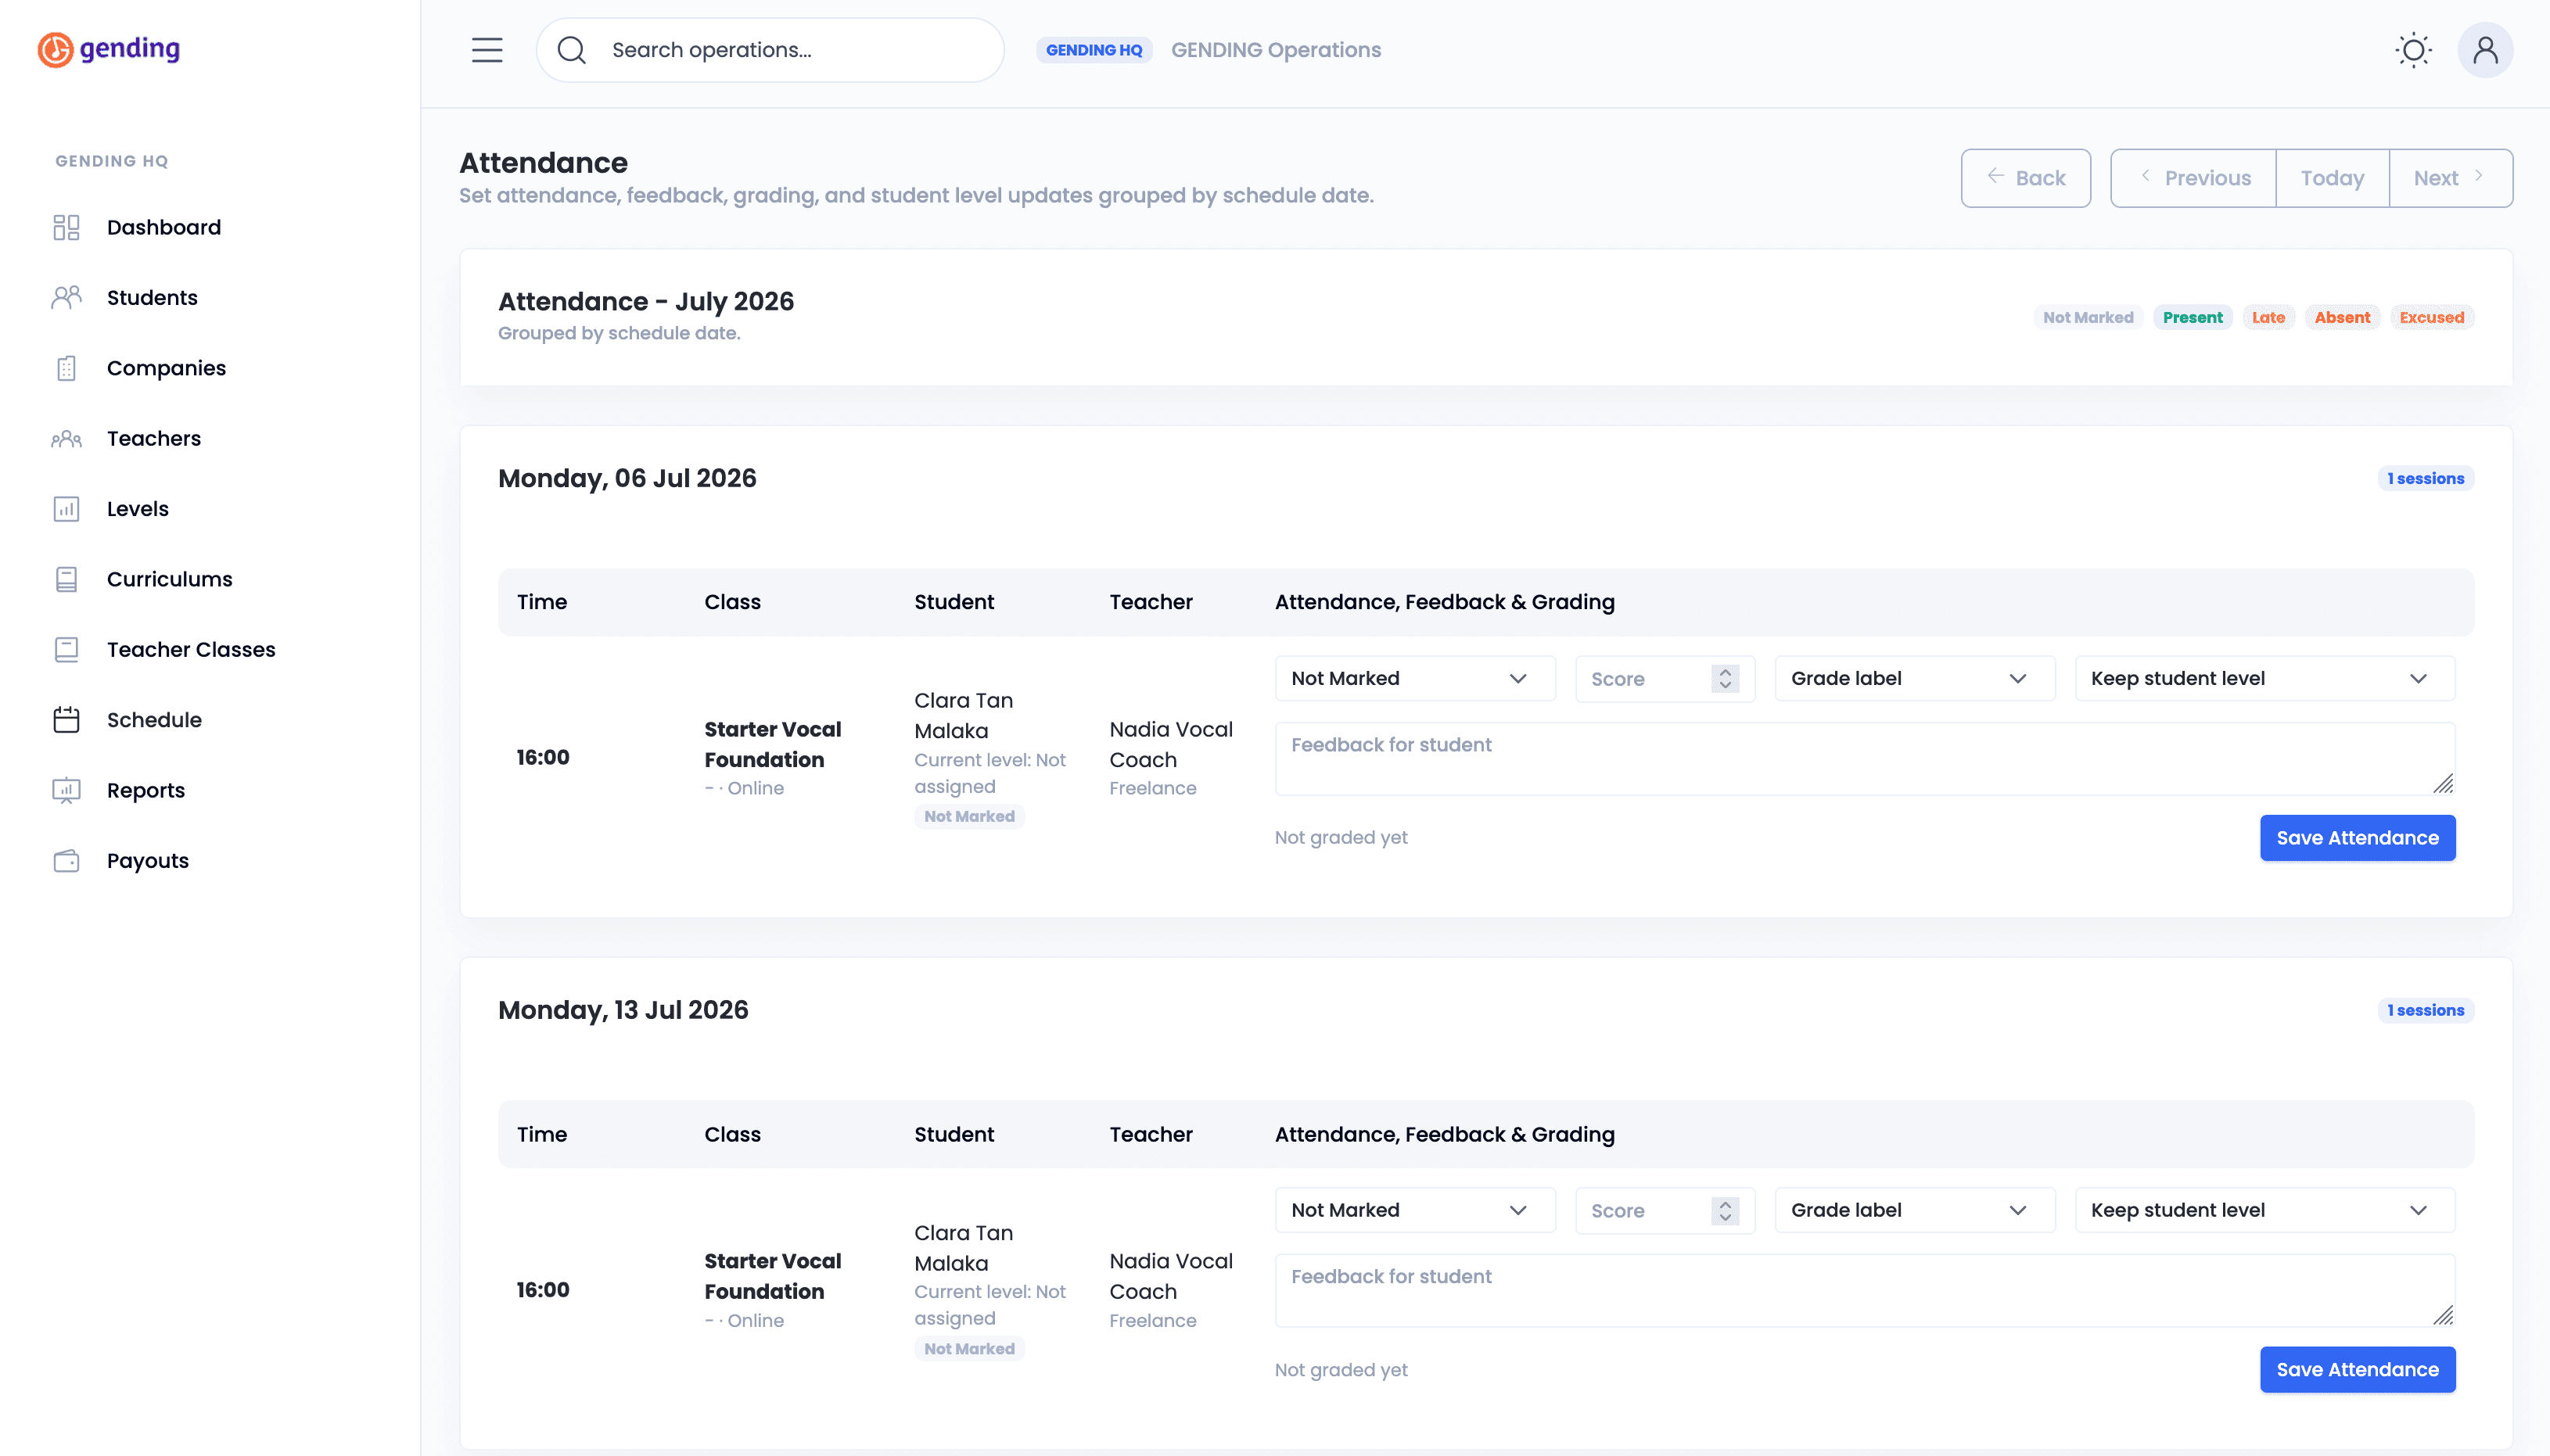Click Clara Tan Malaka in 13 Jul row

pos(963,1248)
